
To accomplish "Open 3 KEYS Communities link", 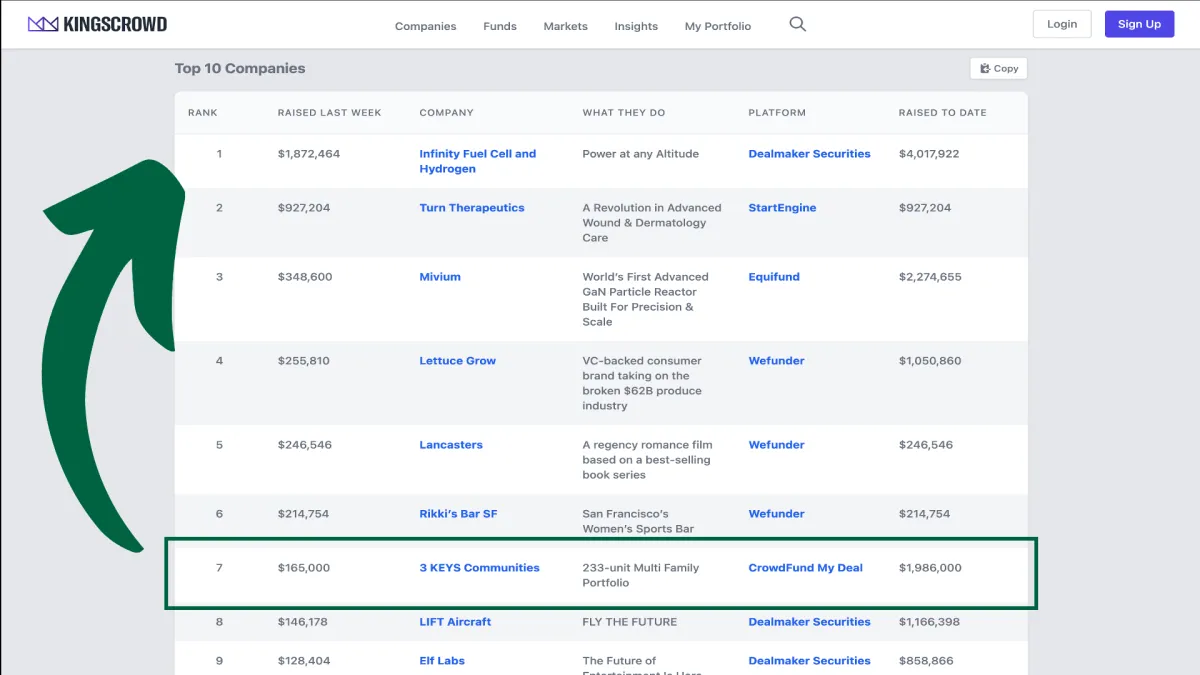I will (x=479, y=568).
